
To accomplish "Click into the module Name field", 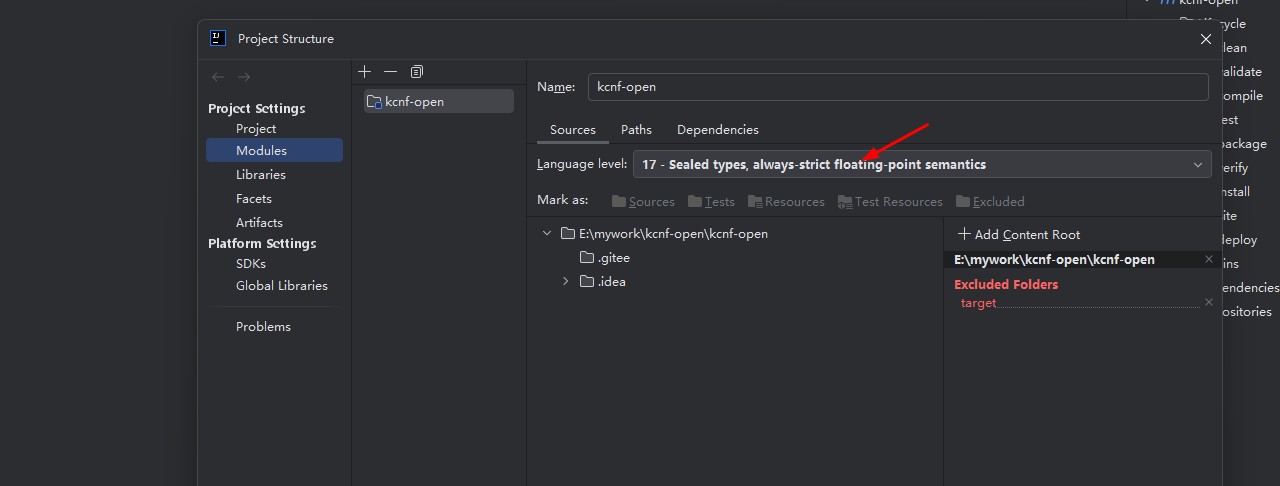I will 897,87.
